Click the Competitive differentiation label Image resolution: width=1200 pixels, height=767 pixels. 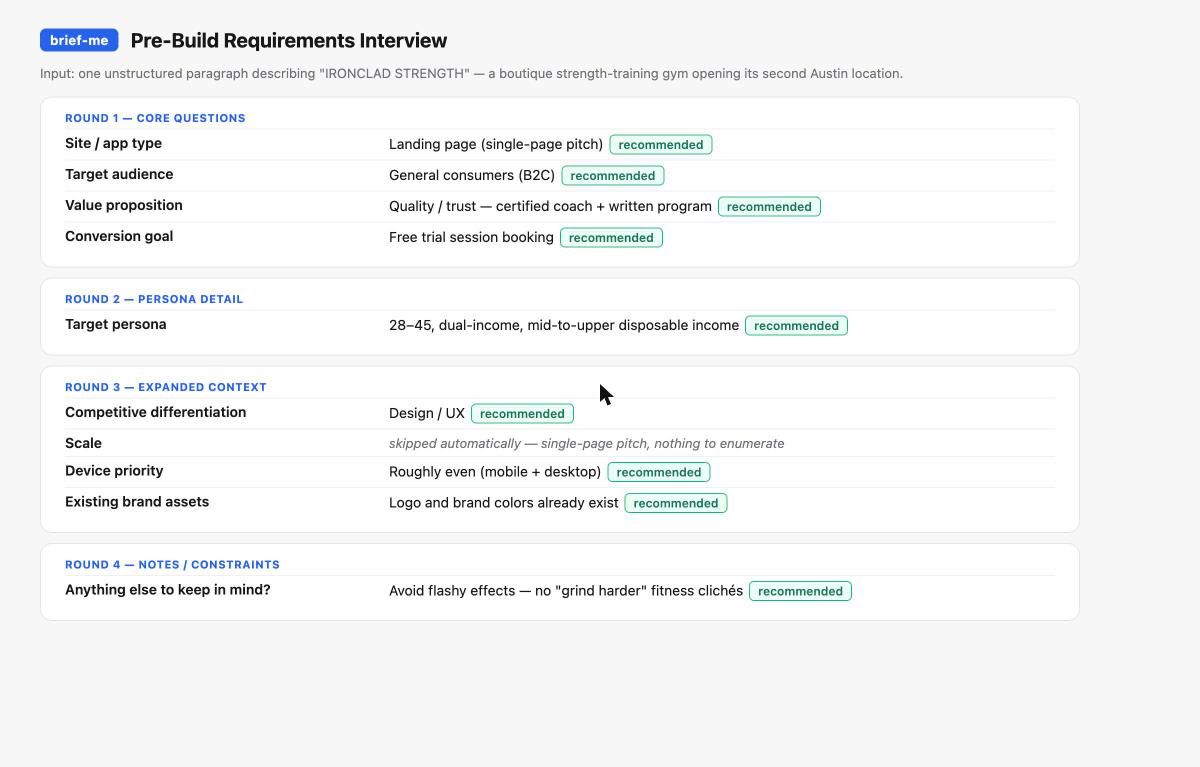click(155, 412)
